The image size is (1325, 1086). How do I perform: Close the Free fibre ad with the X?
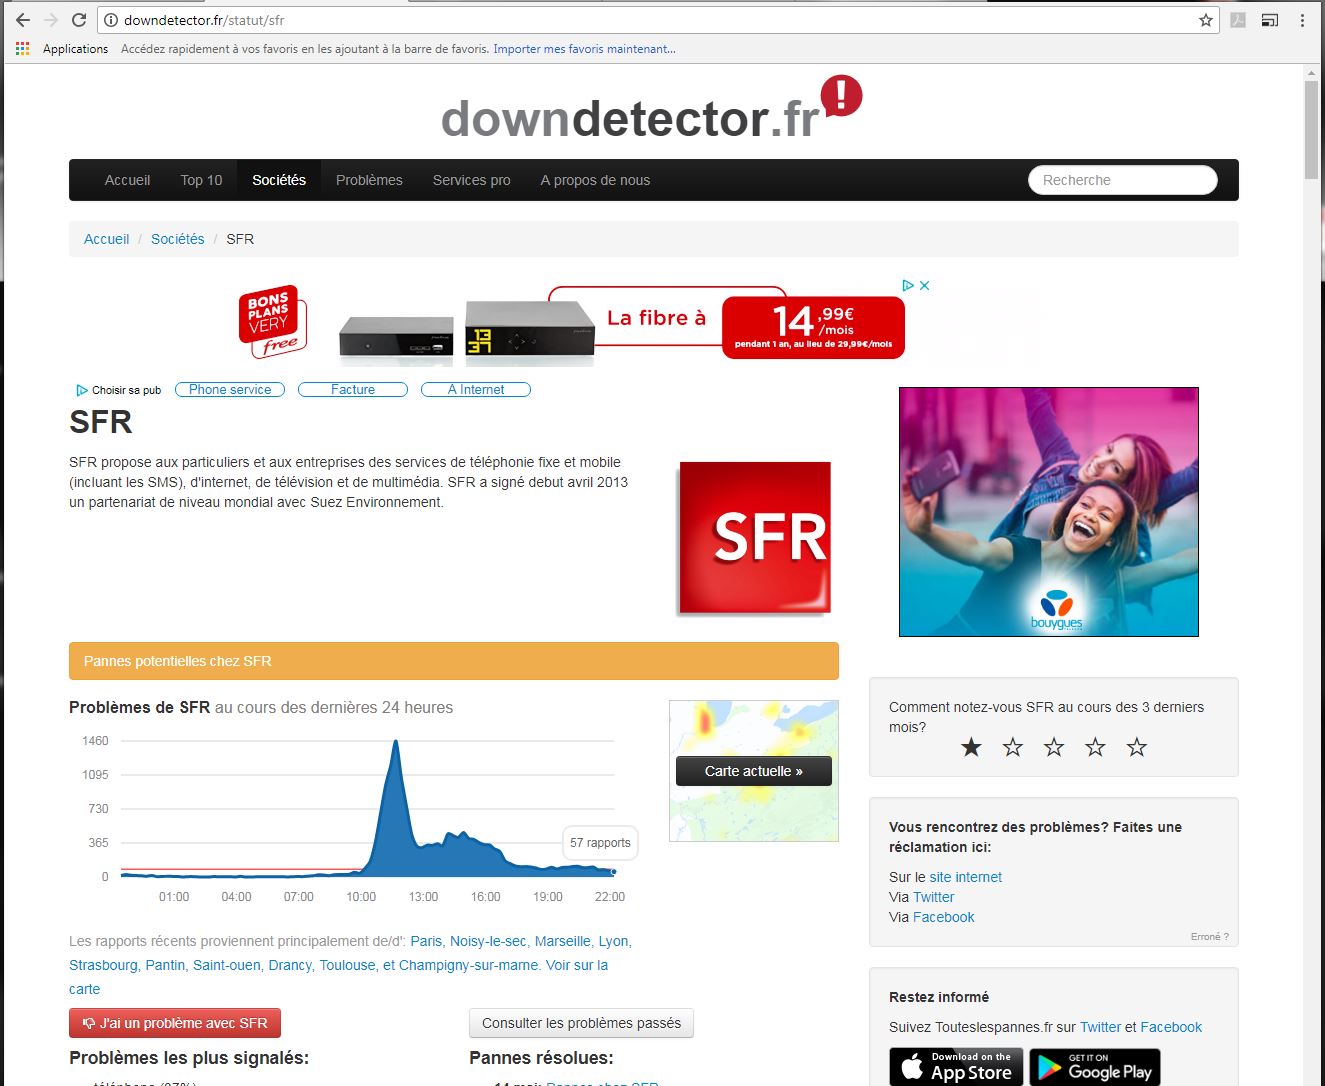(925, 285)
